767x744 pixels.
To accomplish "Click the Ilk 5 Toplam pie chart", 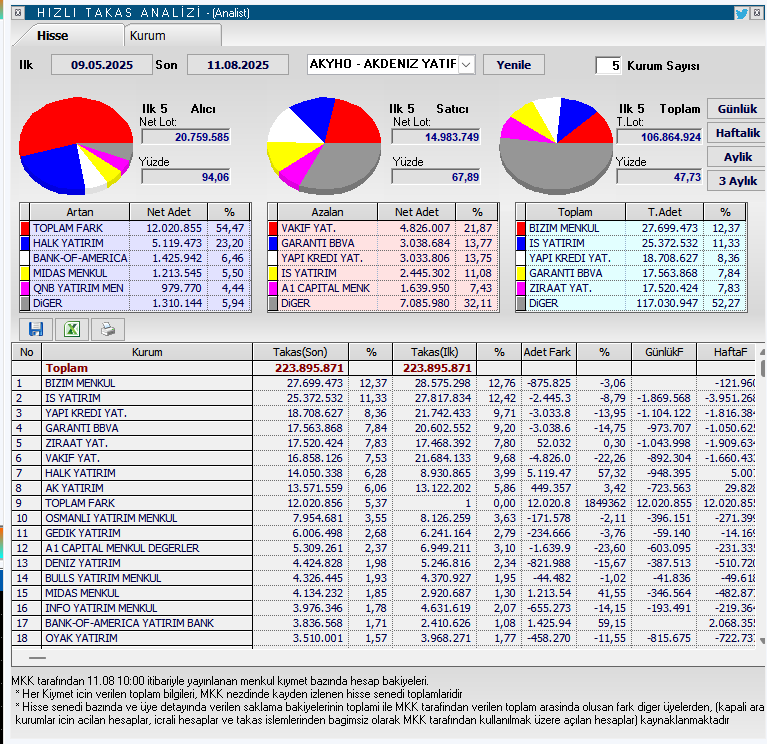I will coord(556,146).
